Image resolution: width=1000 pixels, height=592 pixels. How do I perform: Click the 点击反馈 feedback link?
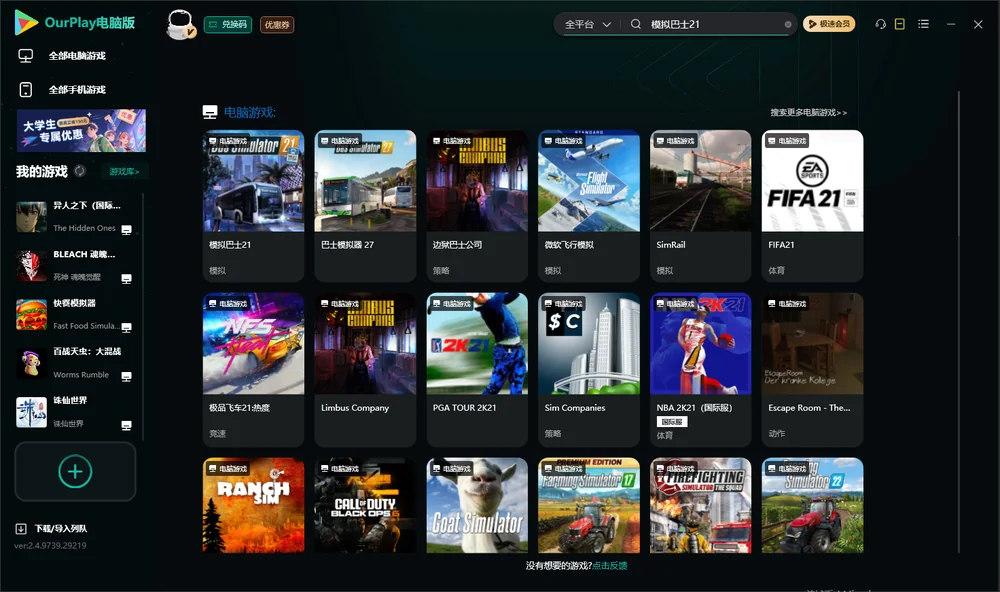pos(610,565)
